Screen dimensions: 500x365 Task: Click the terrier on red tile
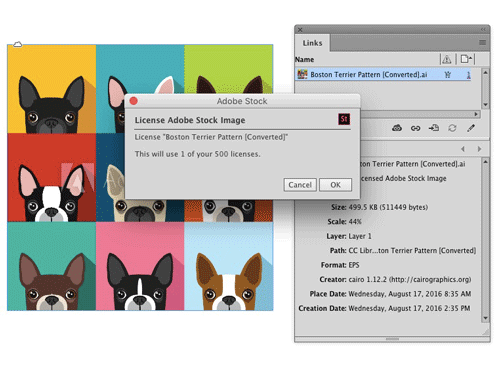(52, 193)
